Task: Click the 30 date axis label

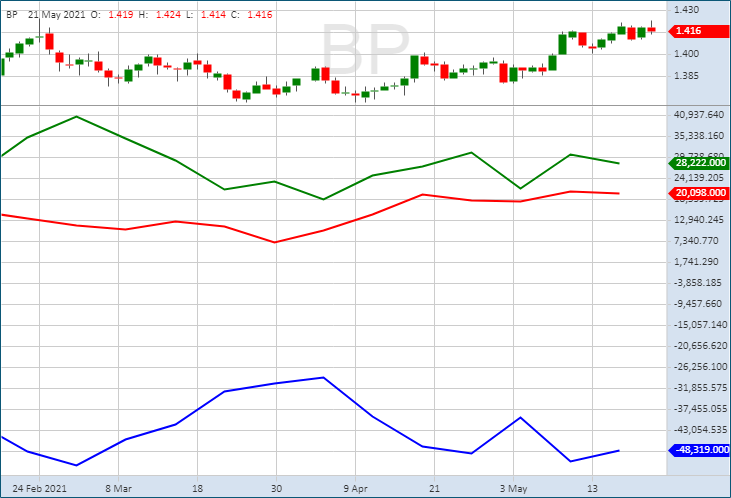Action: (276, 488)
